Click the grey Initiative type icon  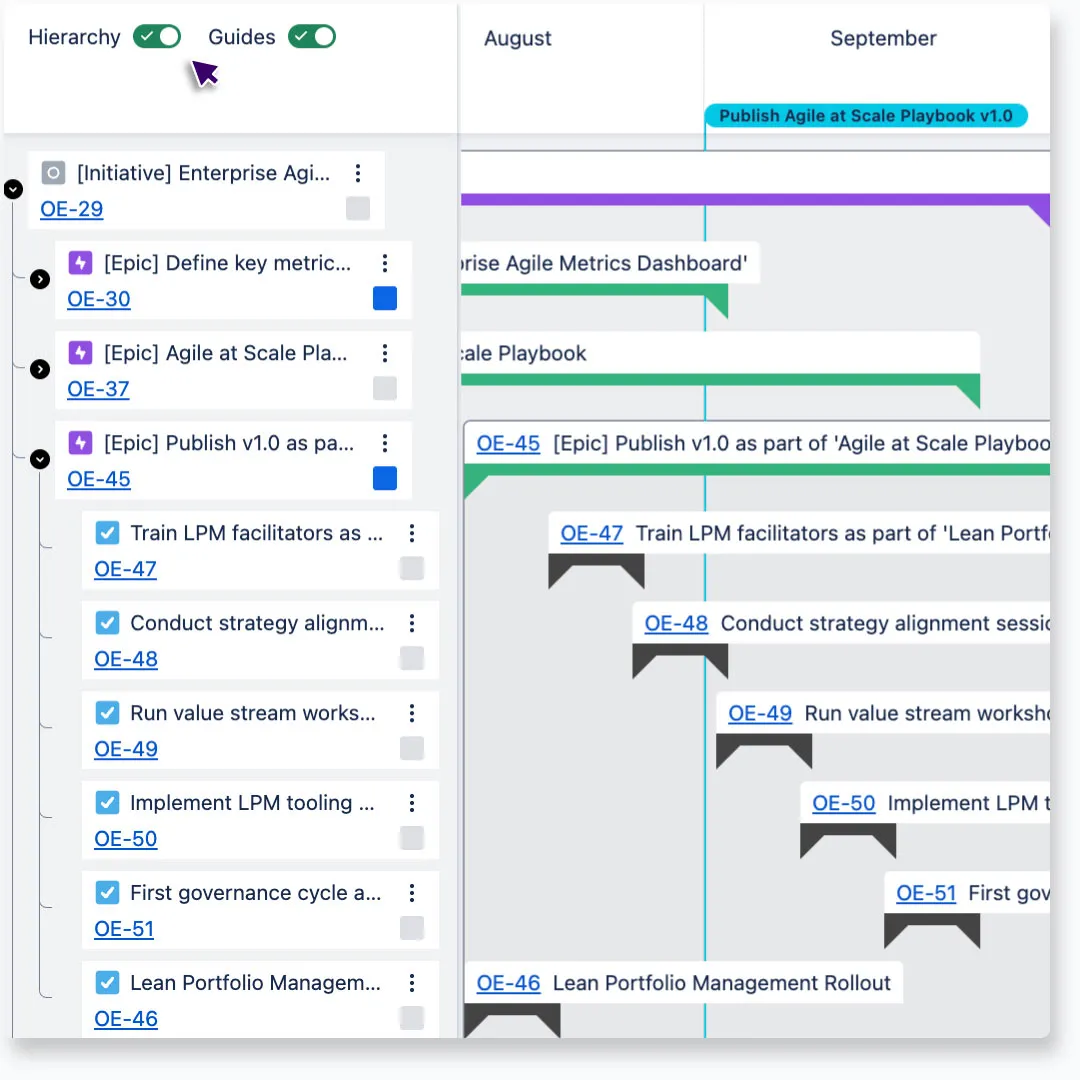(53, 173)
